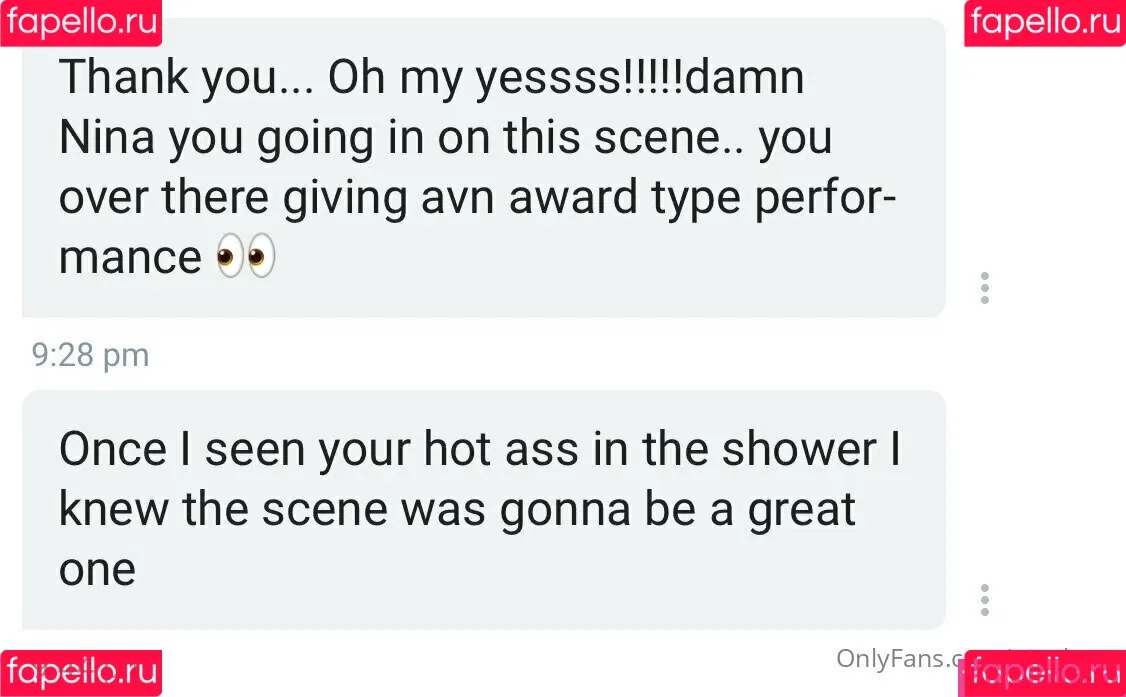
Task: Click the bottom-left fapello.ru badge
Action: (81, 673)
